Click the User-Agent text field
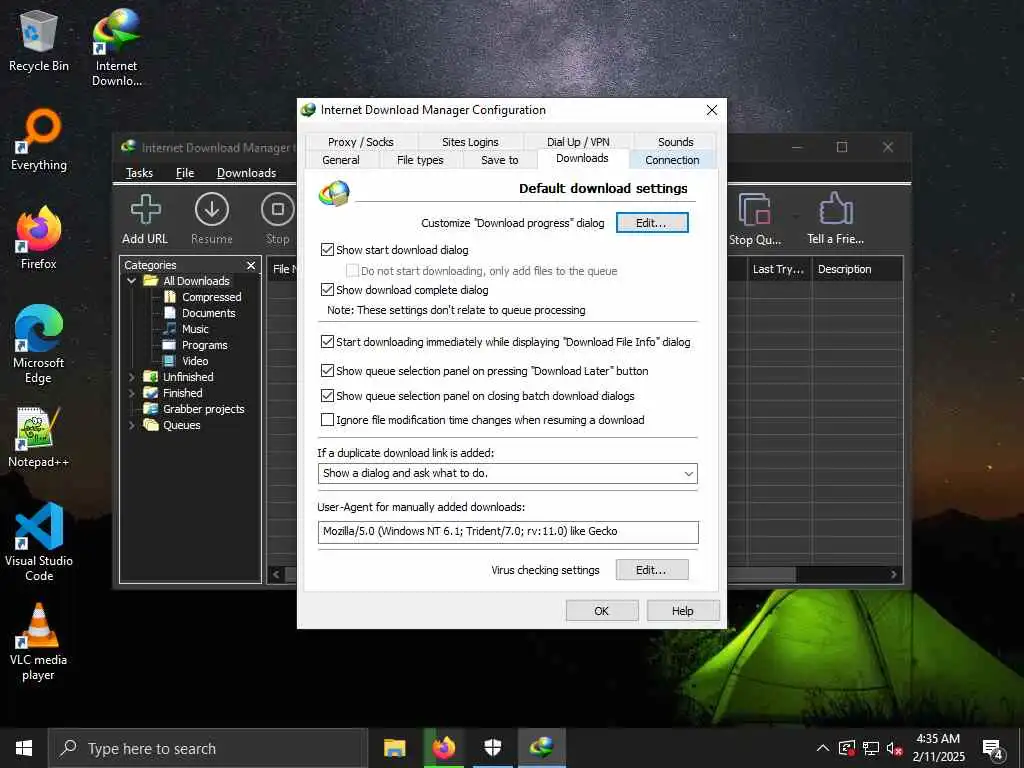 [x=507, y=532]
